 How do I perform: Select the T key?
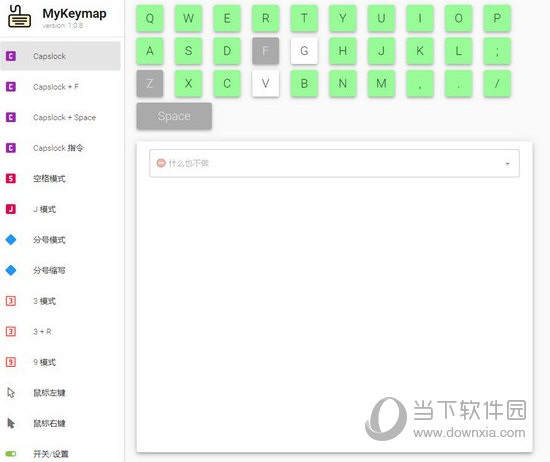point(304,18)
